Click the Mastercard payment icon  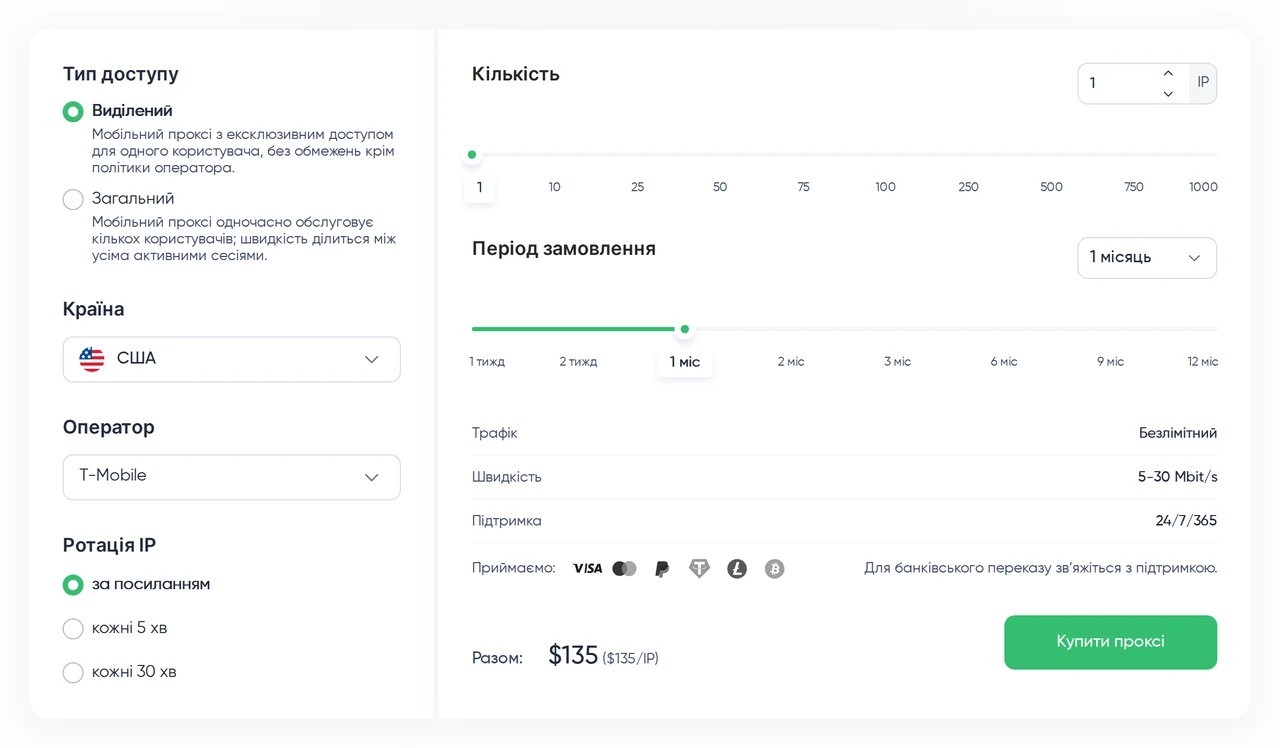click(624, 569)
